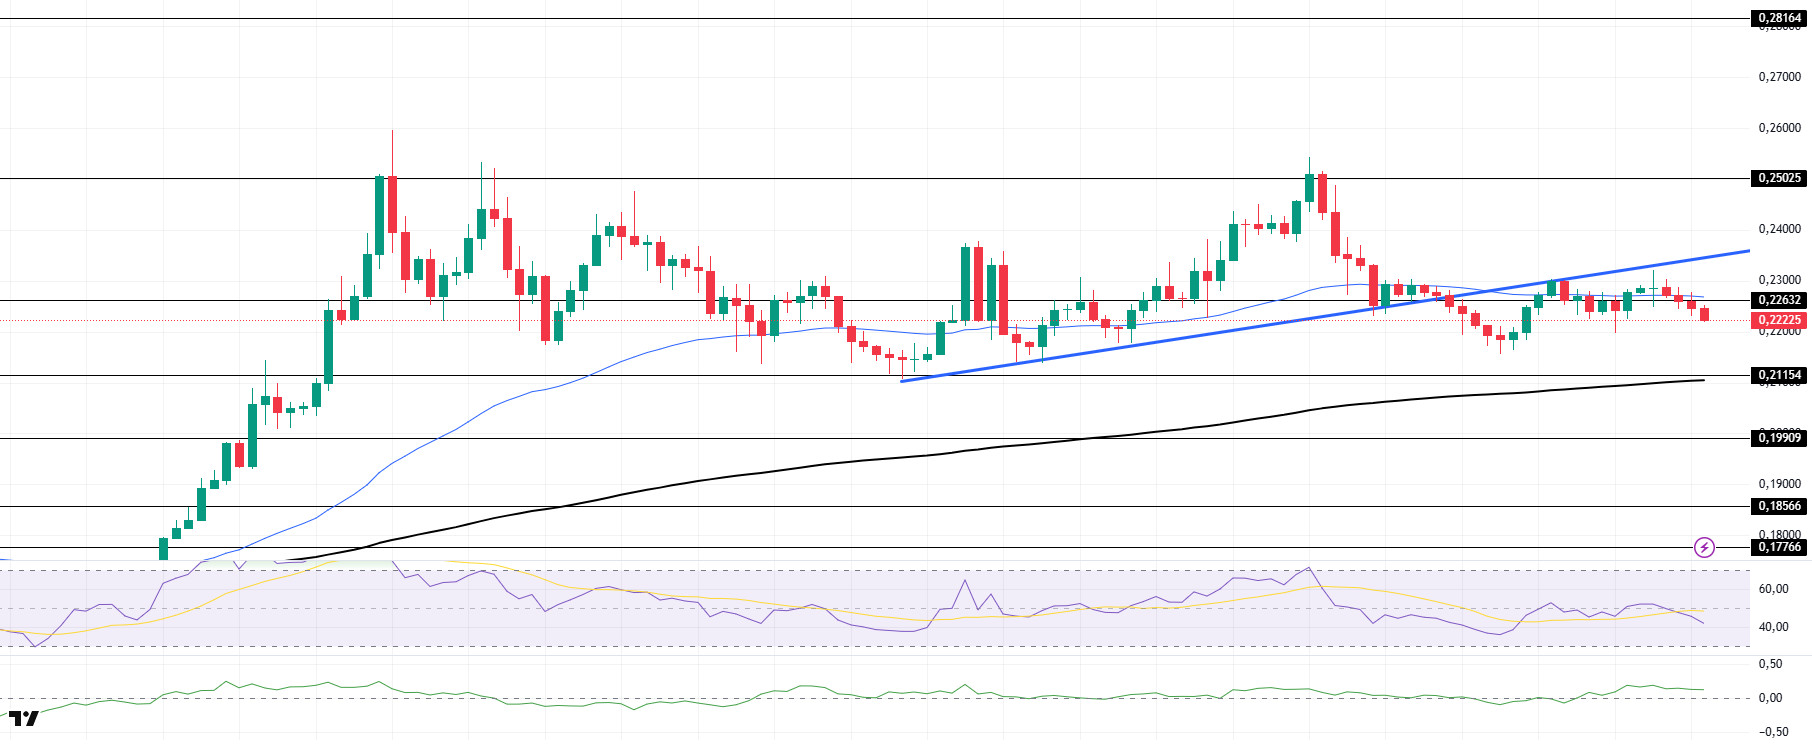
Task: Select the 0,21154 price level label
Action: [x=1780, y=375]
